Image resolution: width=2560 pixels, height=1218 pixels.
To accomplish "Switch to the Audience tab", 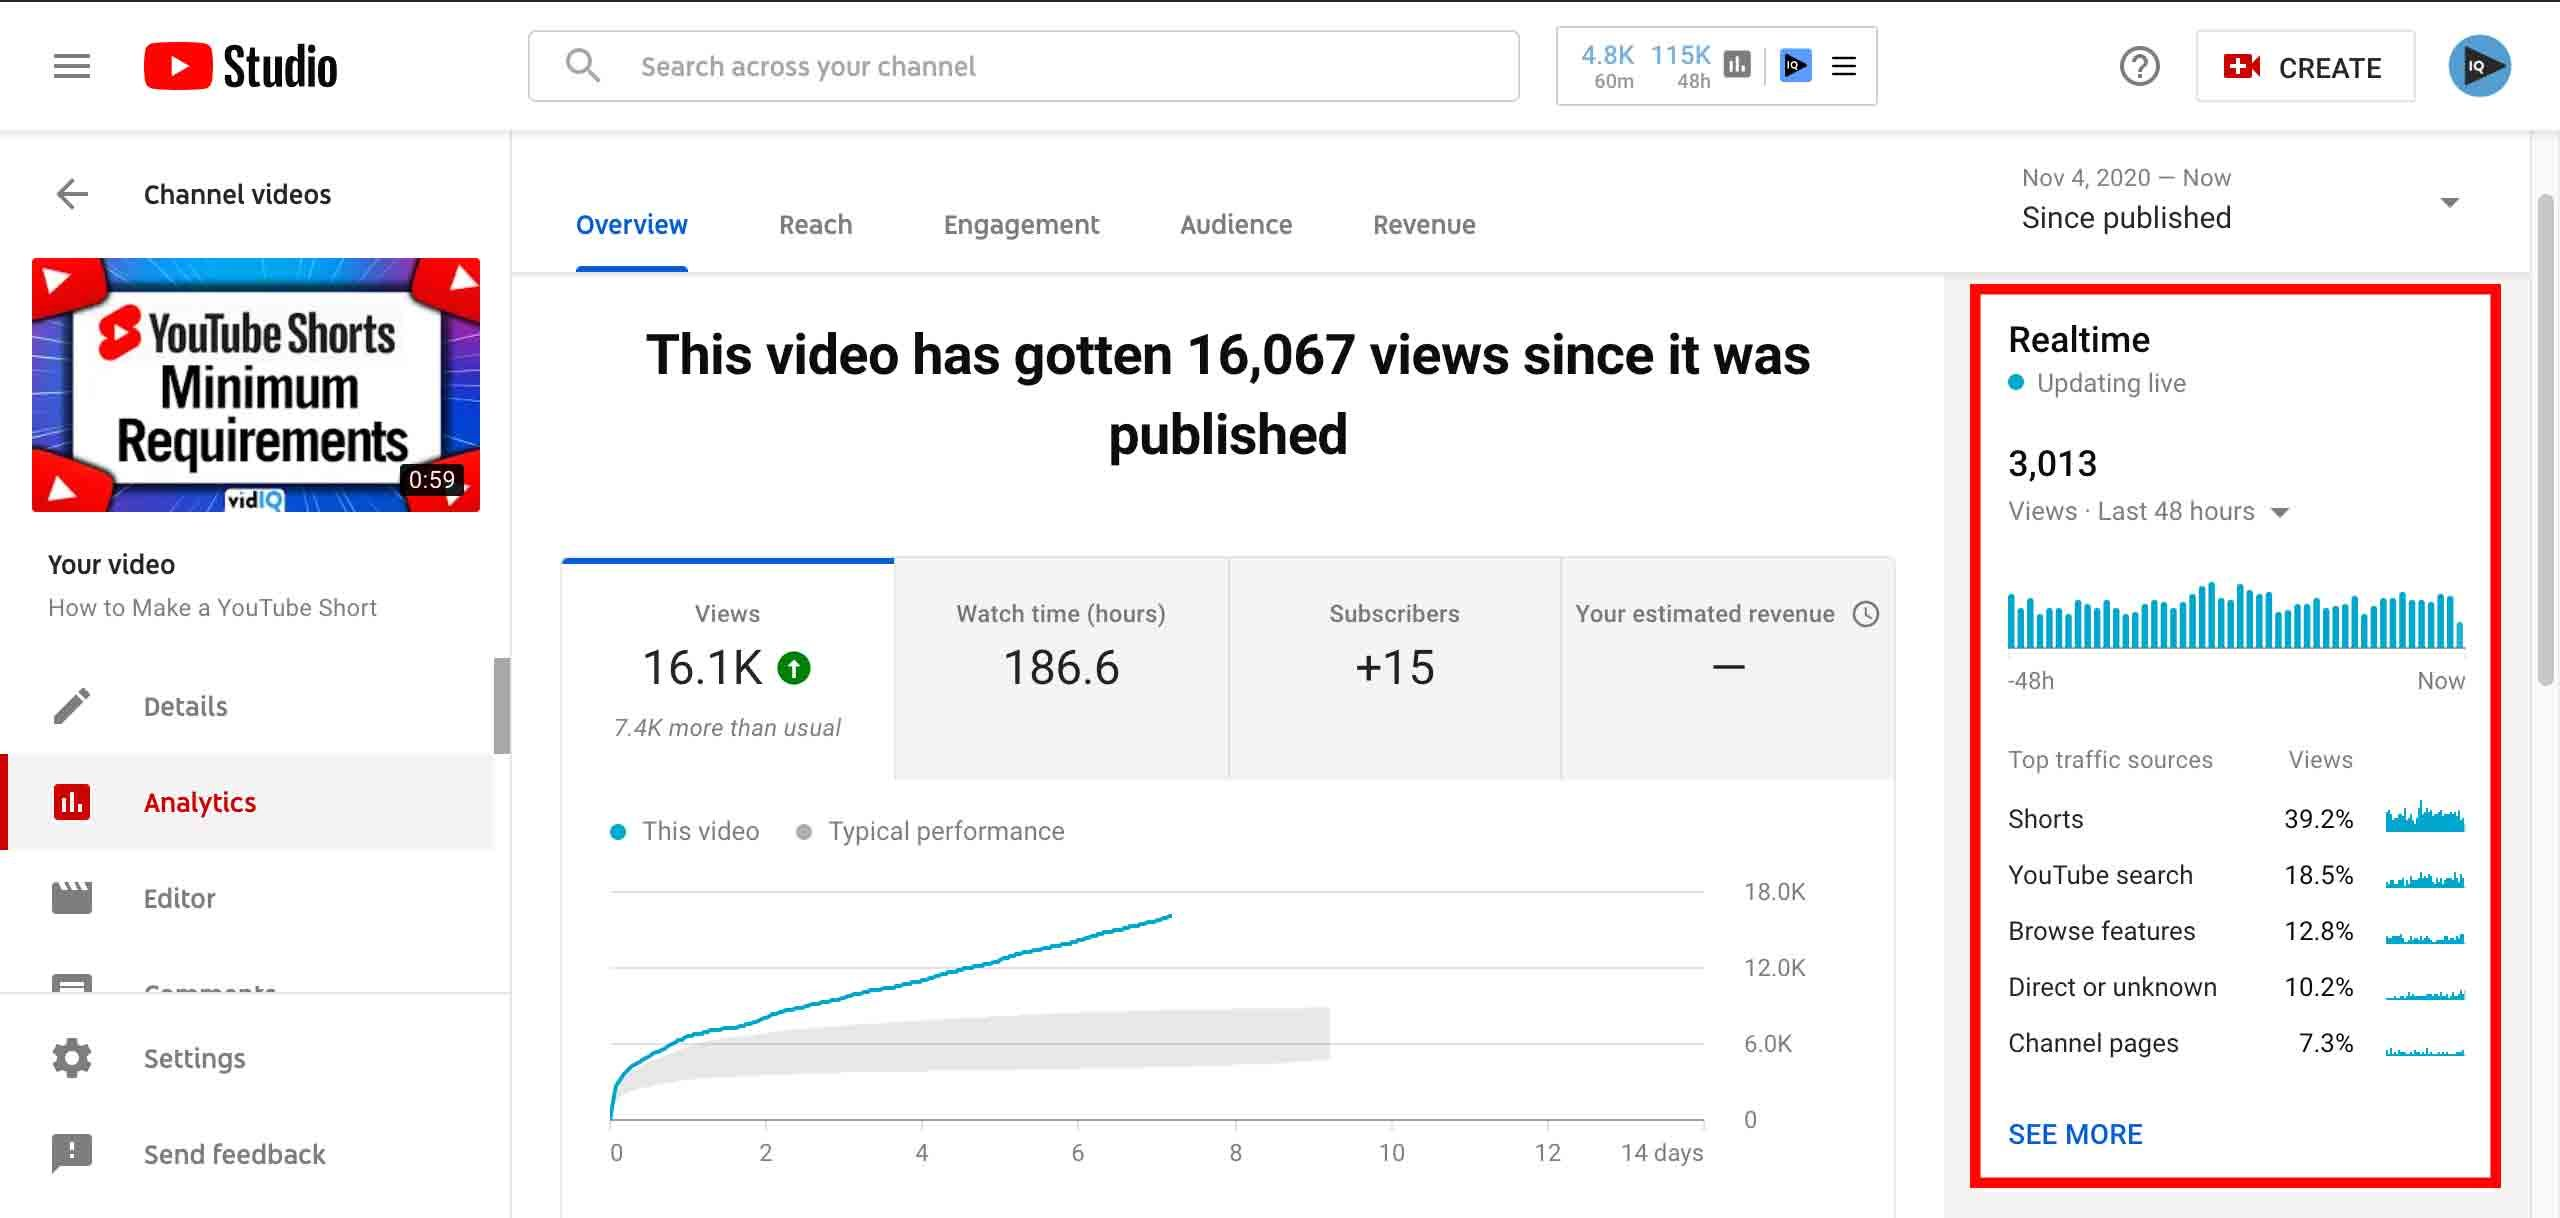I will pyautogui.click(x=1236, y=224).
